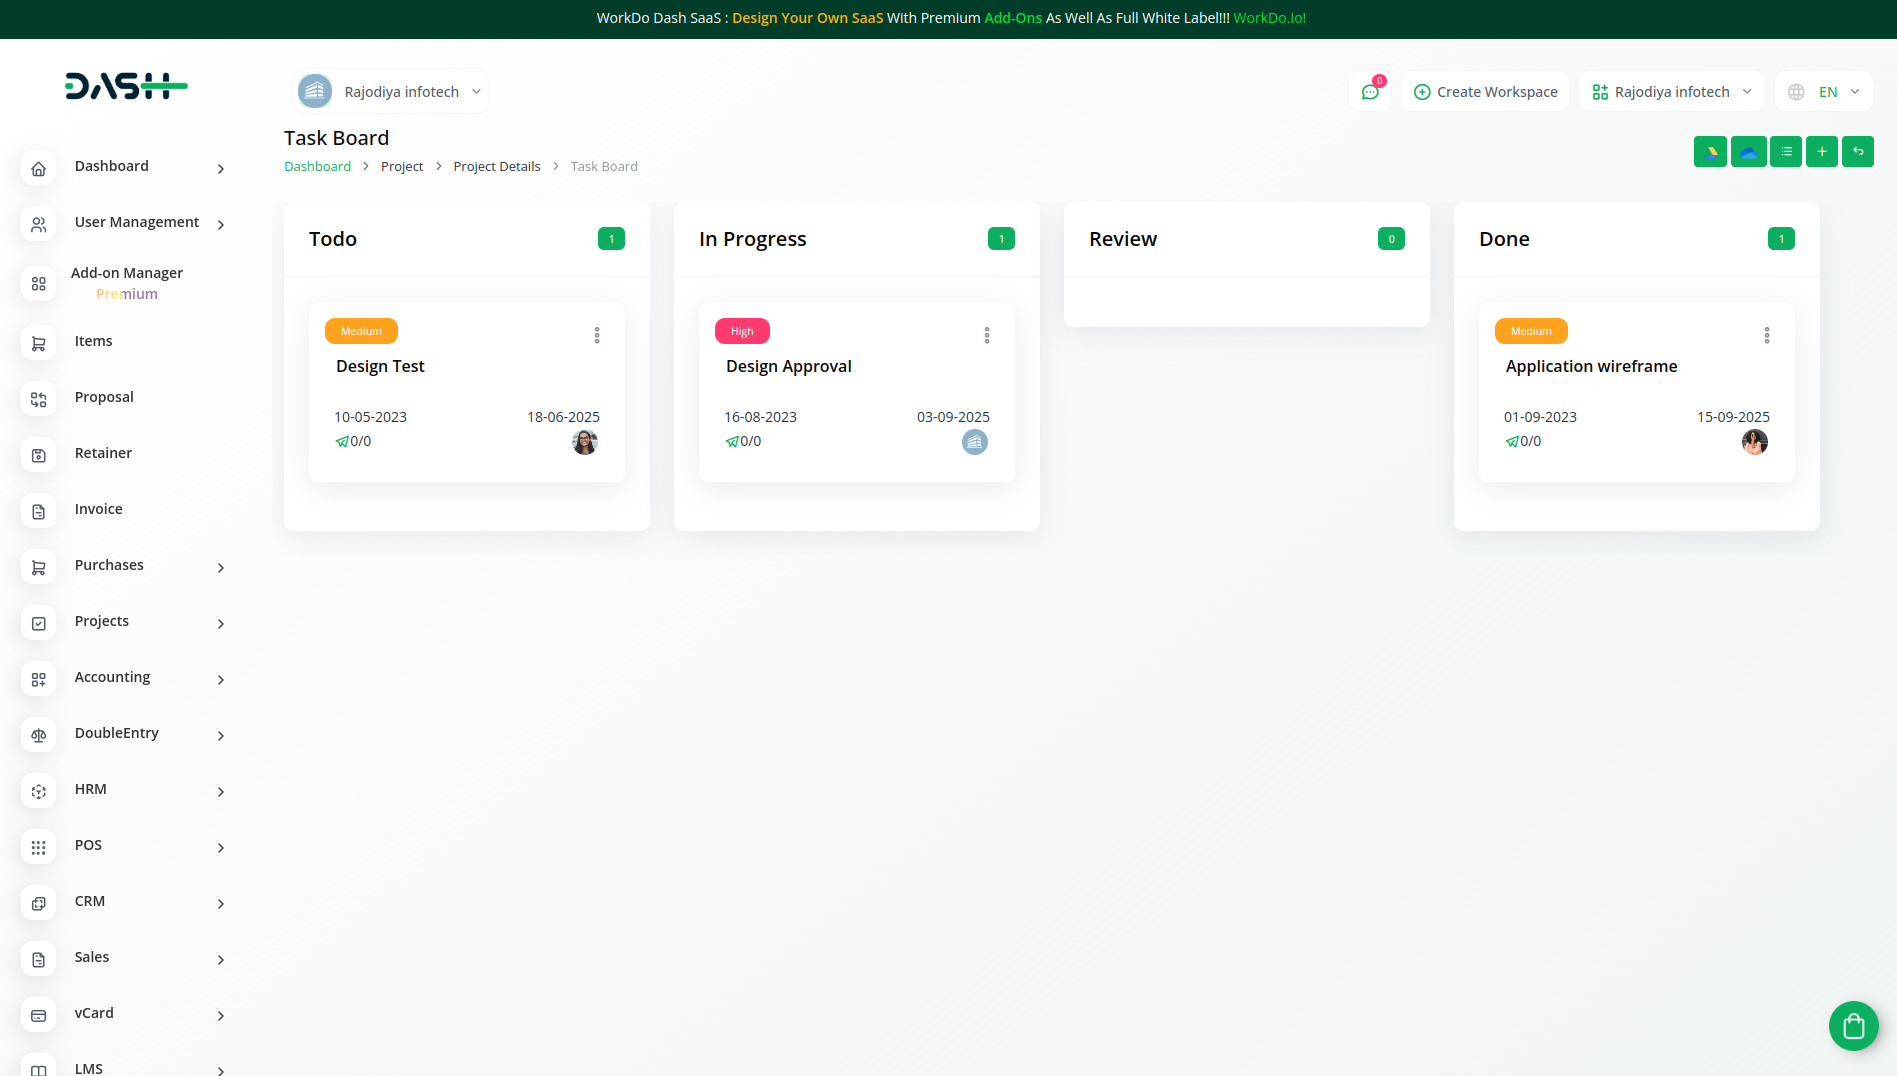Open the Google Drive integration icon
This screenshot has width=1897, height=1076.
coord(1710,151)
